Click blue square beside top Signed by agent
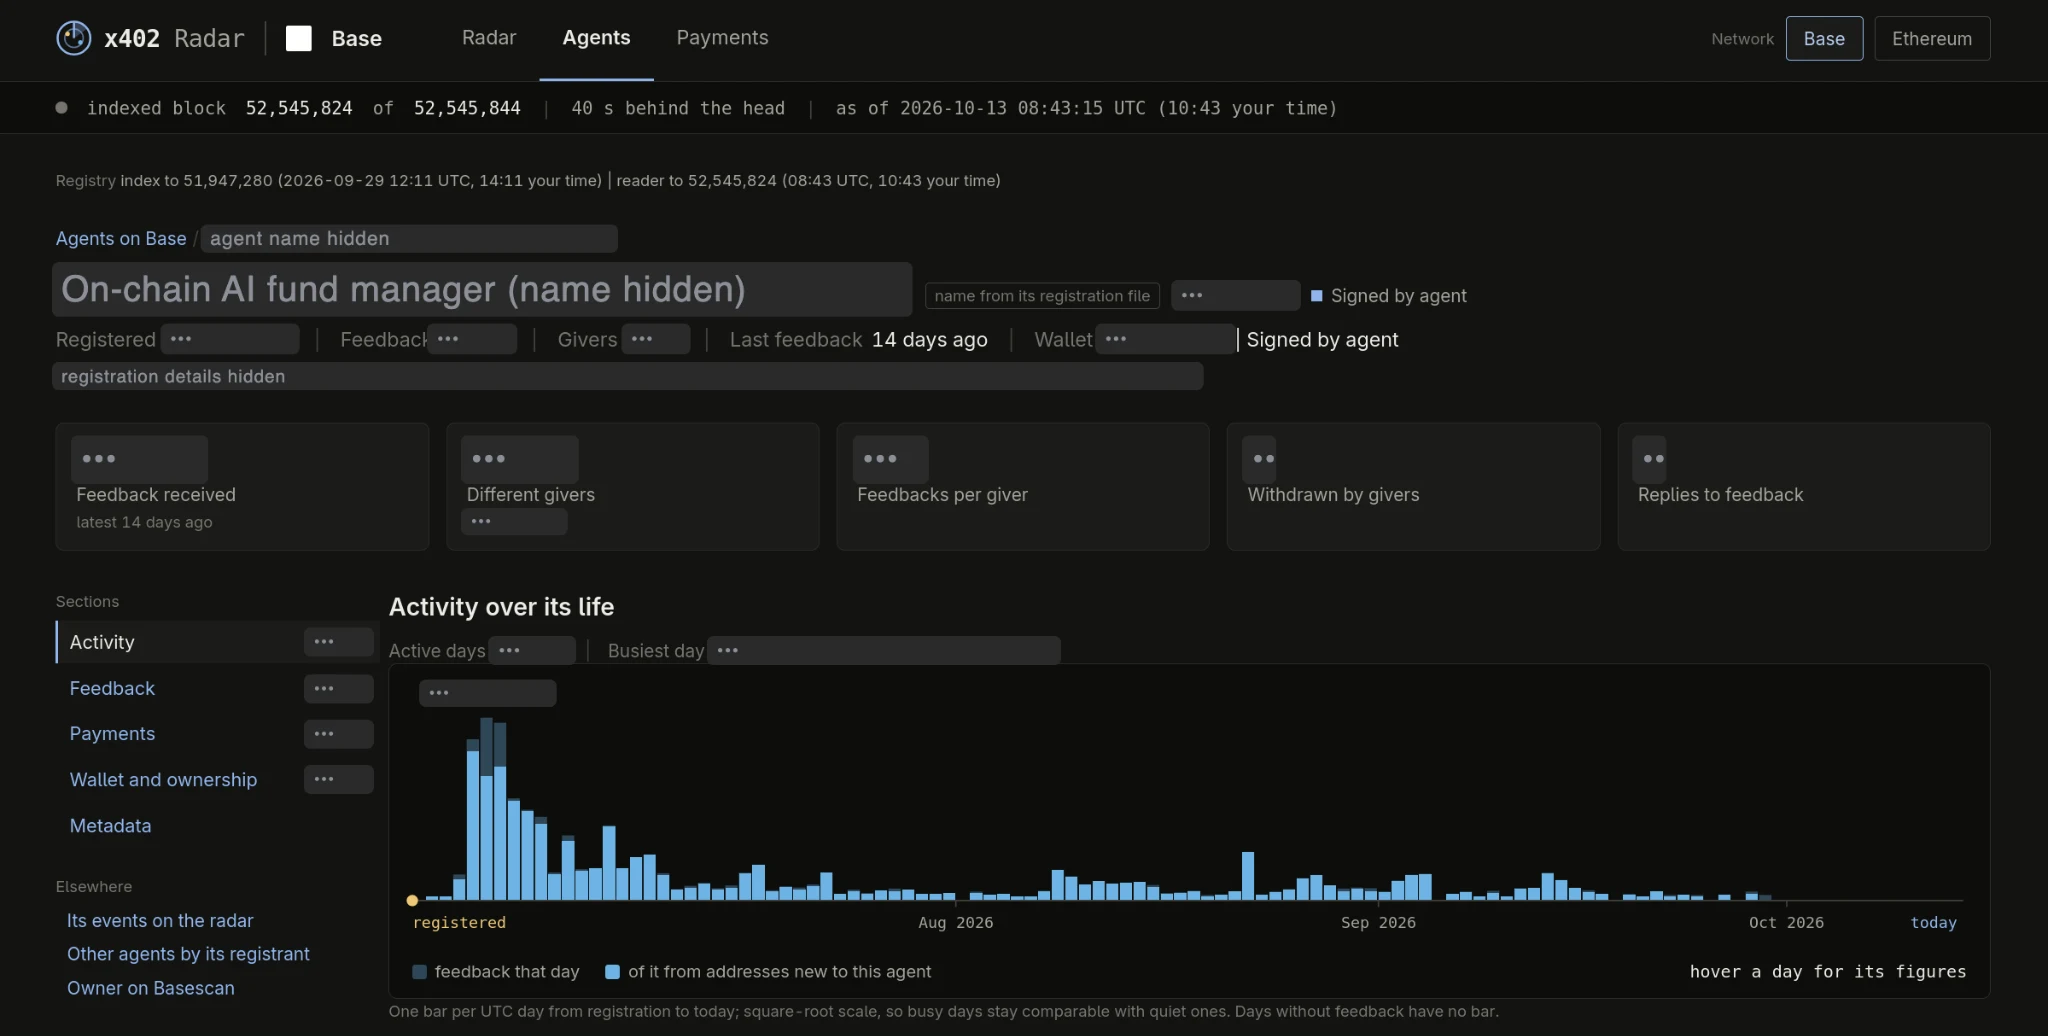This screenshot has height=1036, width=2048. coord(1316,296)
